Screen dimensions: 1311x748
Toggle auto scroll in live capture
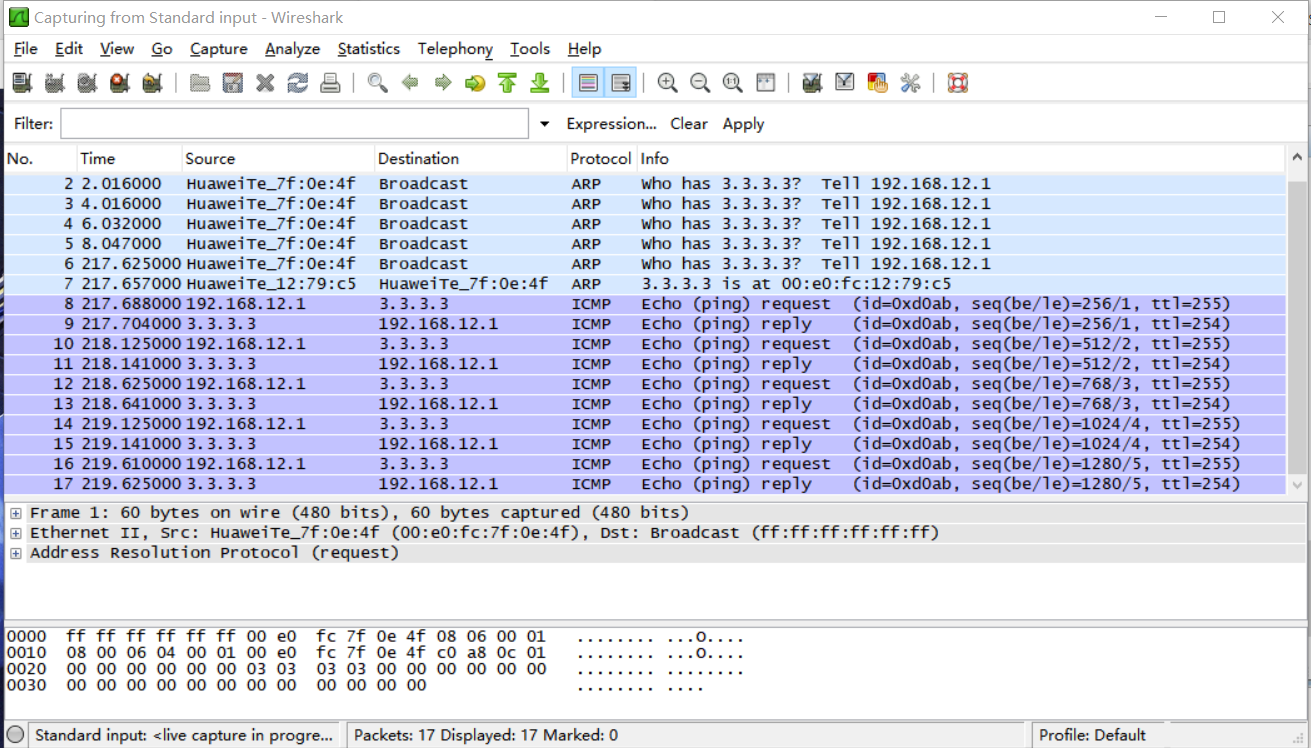(621, 83)
